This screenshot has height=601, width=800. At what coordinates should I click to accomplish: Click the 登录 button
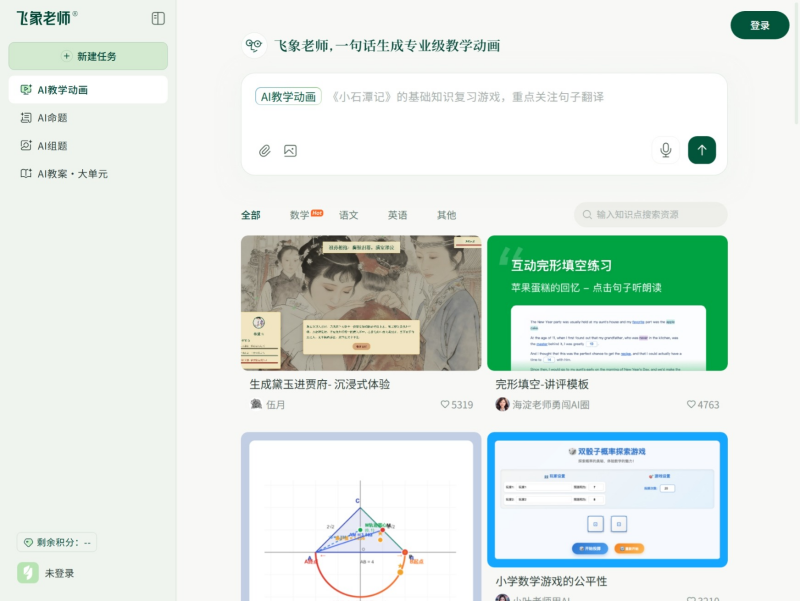[x=759, y=25]
